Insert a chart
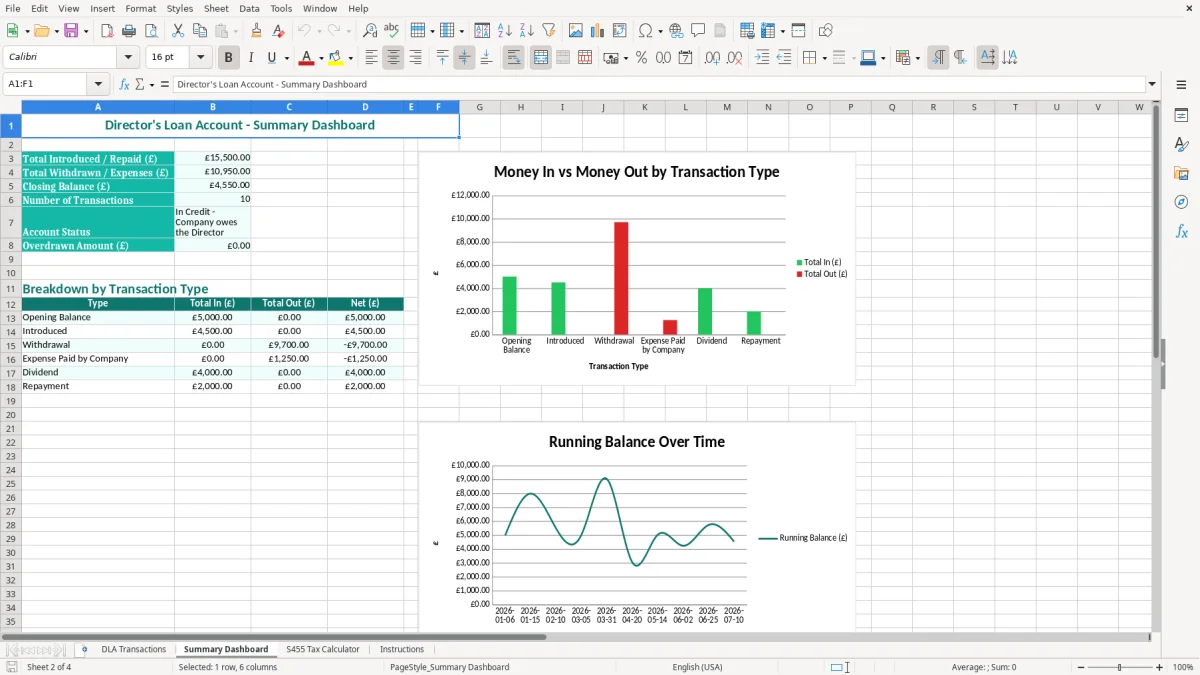Viewport: 1200px width, 675px height. (x=599, y=31)
